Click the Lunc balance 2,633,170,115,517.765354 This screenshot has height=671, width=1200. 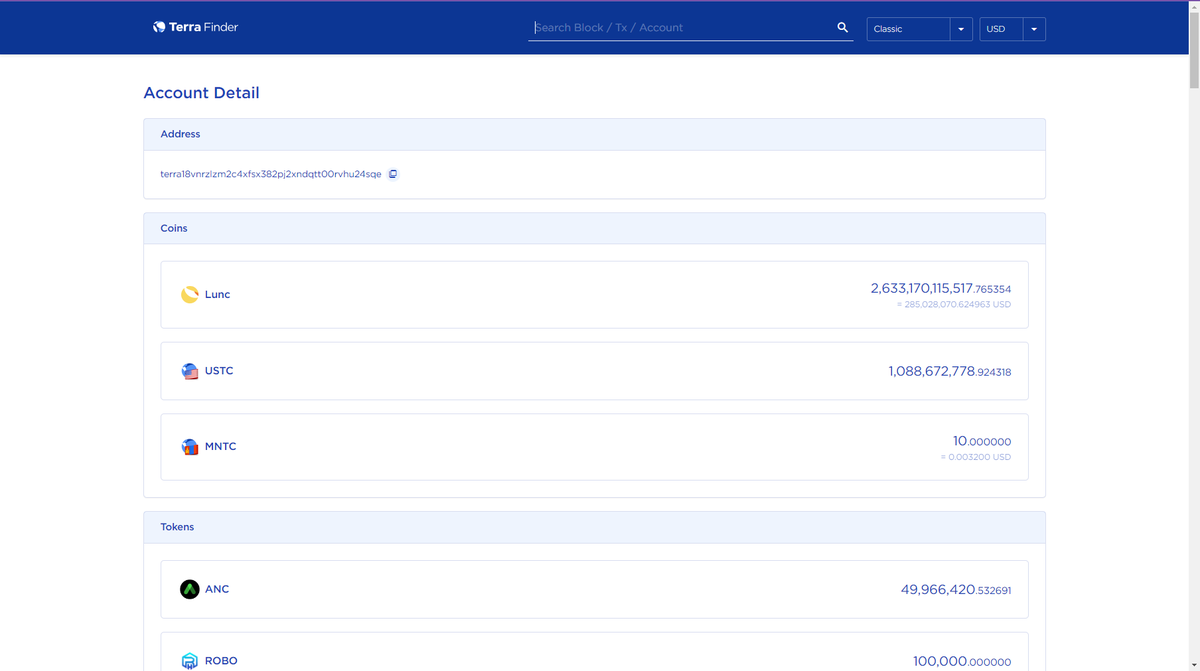(940, 288)
